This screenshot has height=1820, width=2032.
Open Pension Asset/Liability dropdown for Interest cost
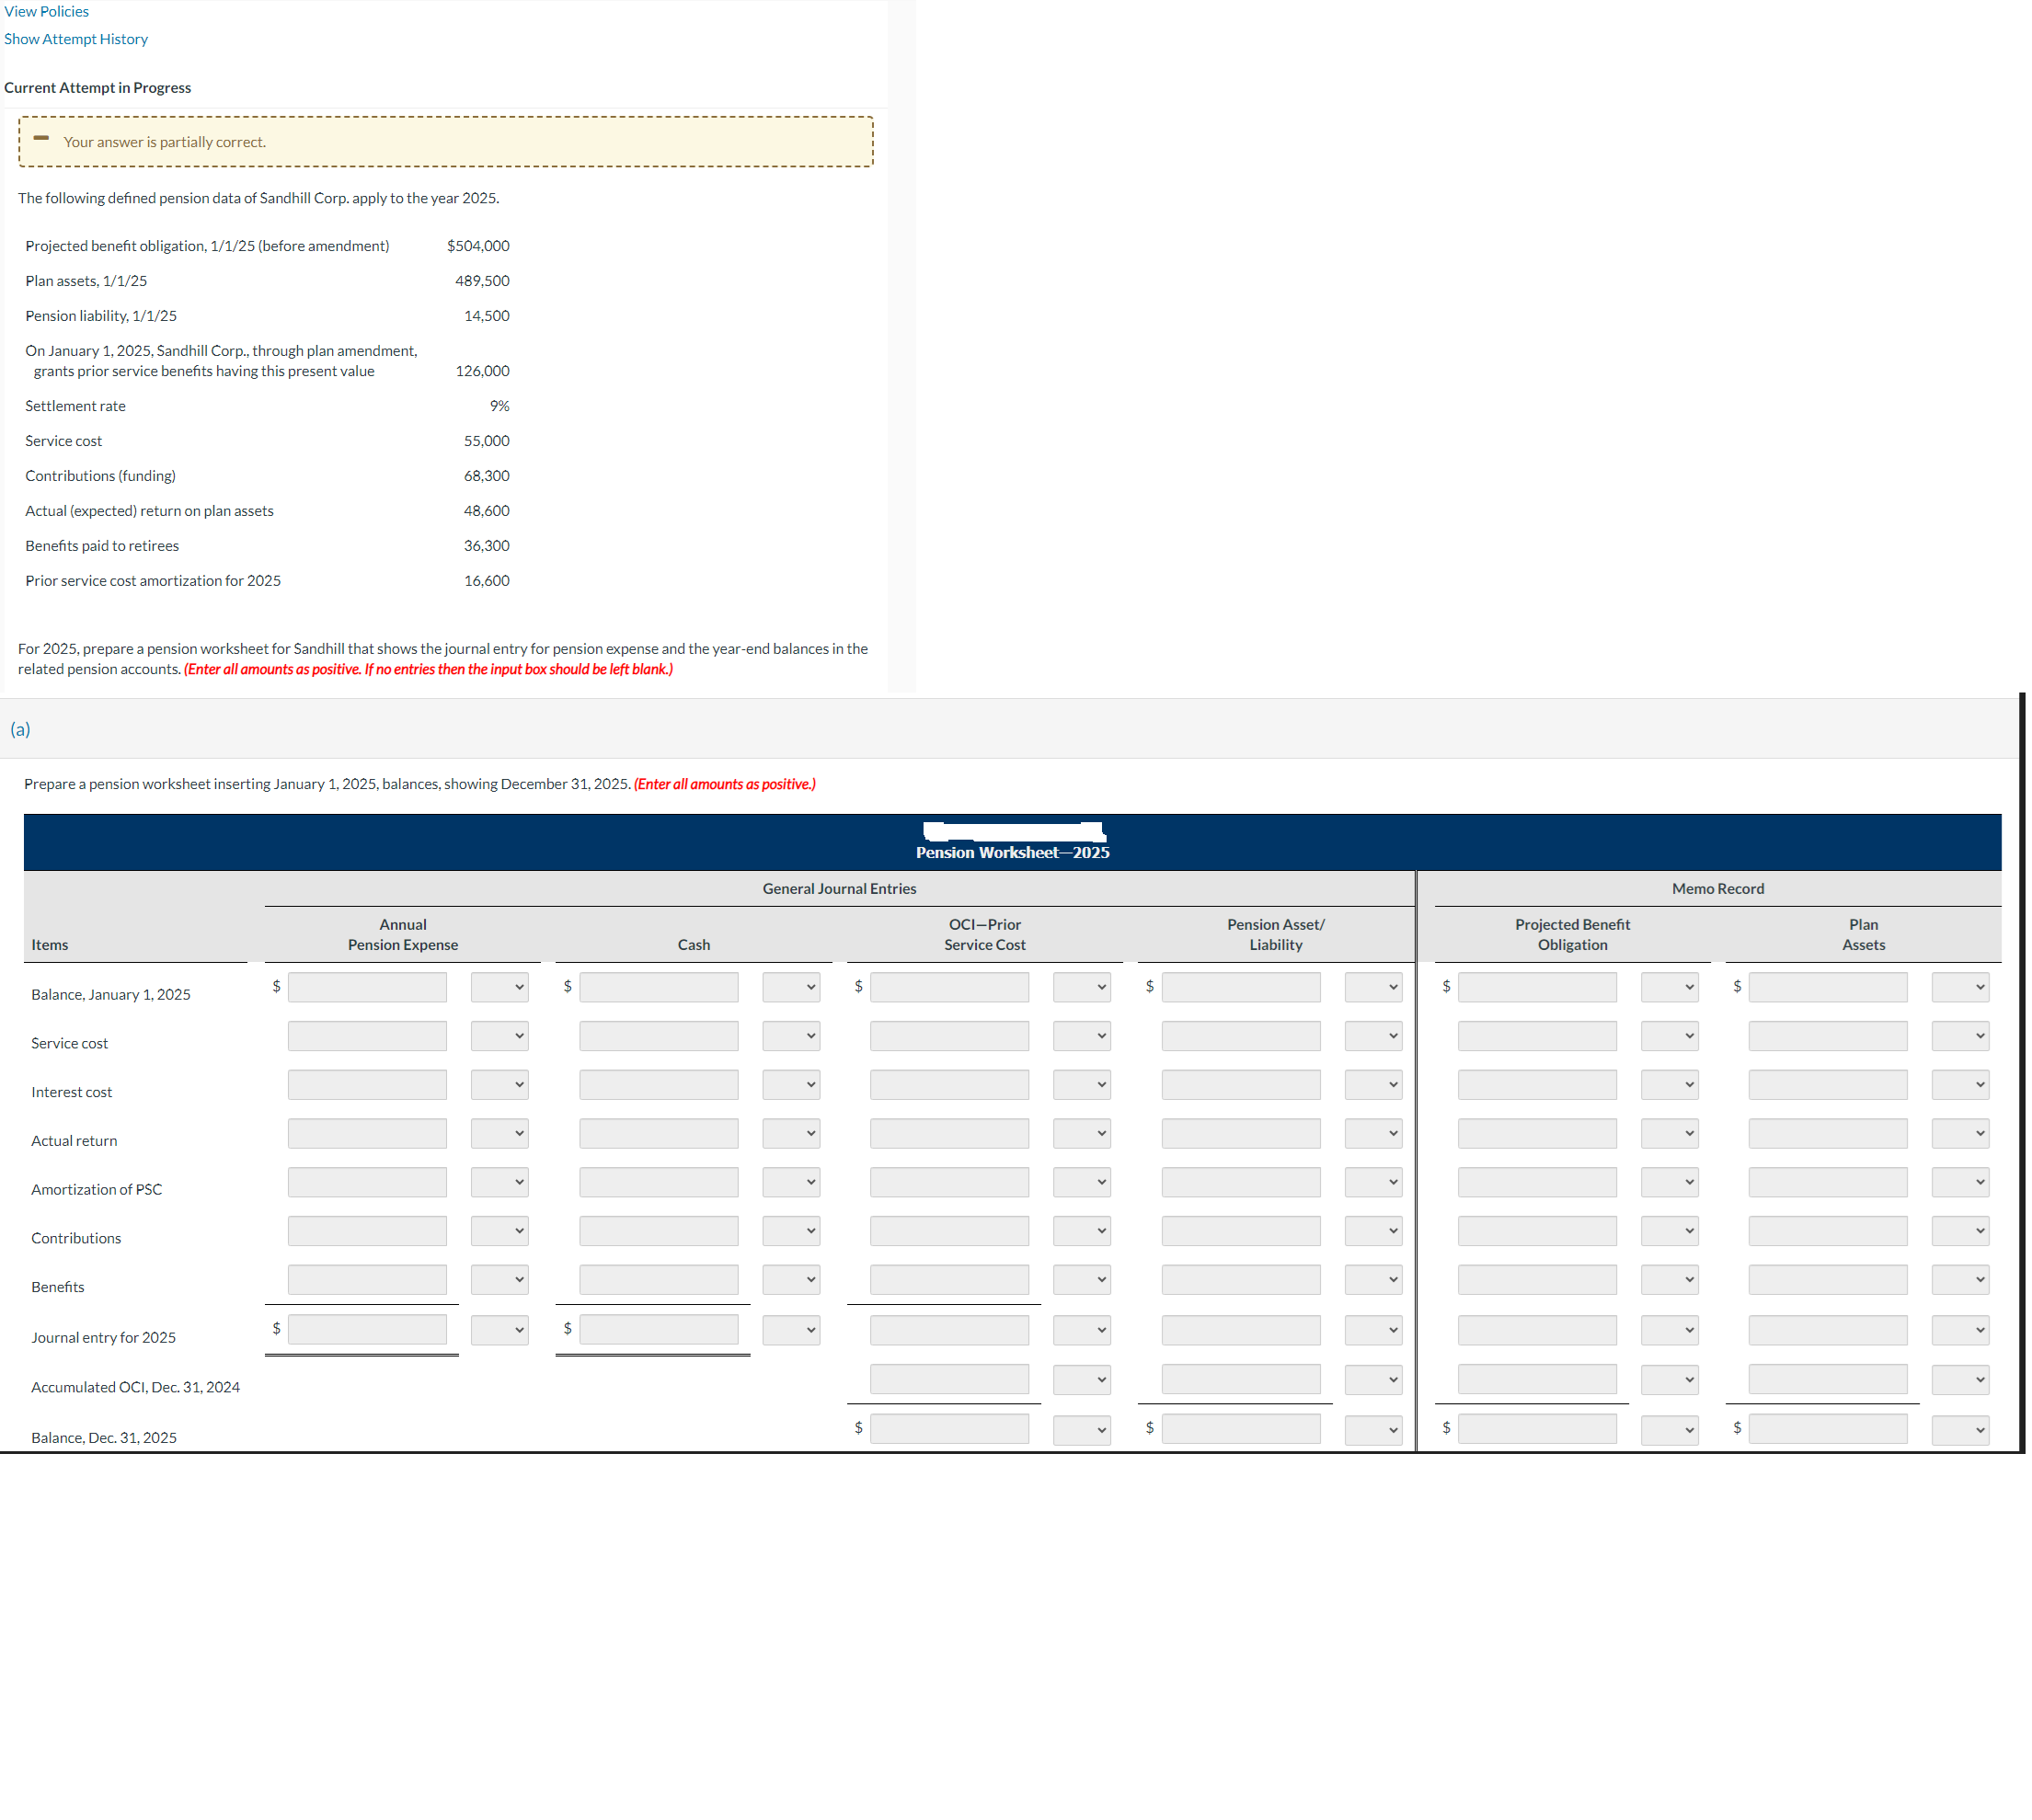click(1372, 1084)
